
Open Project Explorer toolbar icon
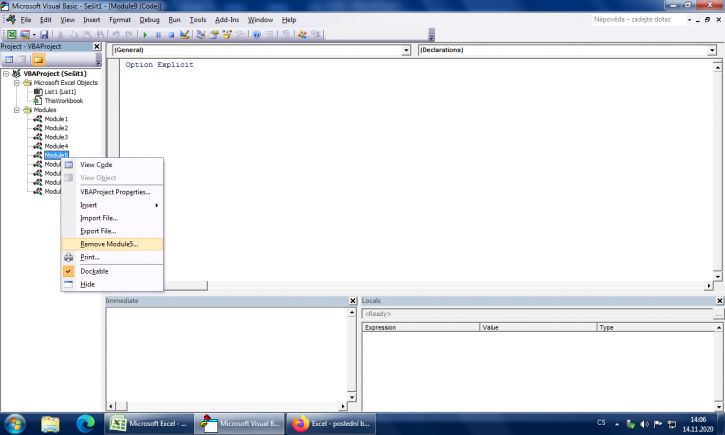pos(201,34)
